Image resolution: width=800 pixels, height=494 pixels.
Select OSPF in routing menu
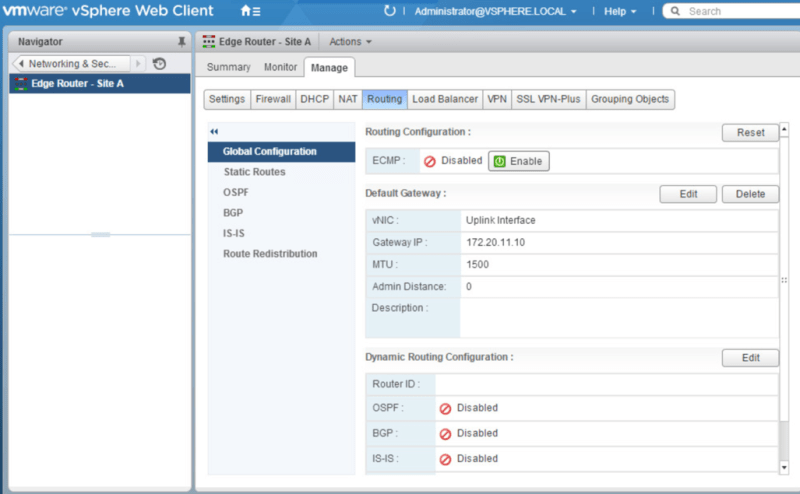point(234,193)
